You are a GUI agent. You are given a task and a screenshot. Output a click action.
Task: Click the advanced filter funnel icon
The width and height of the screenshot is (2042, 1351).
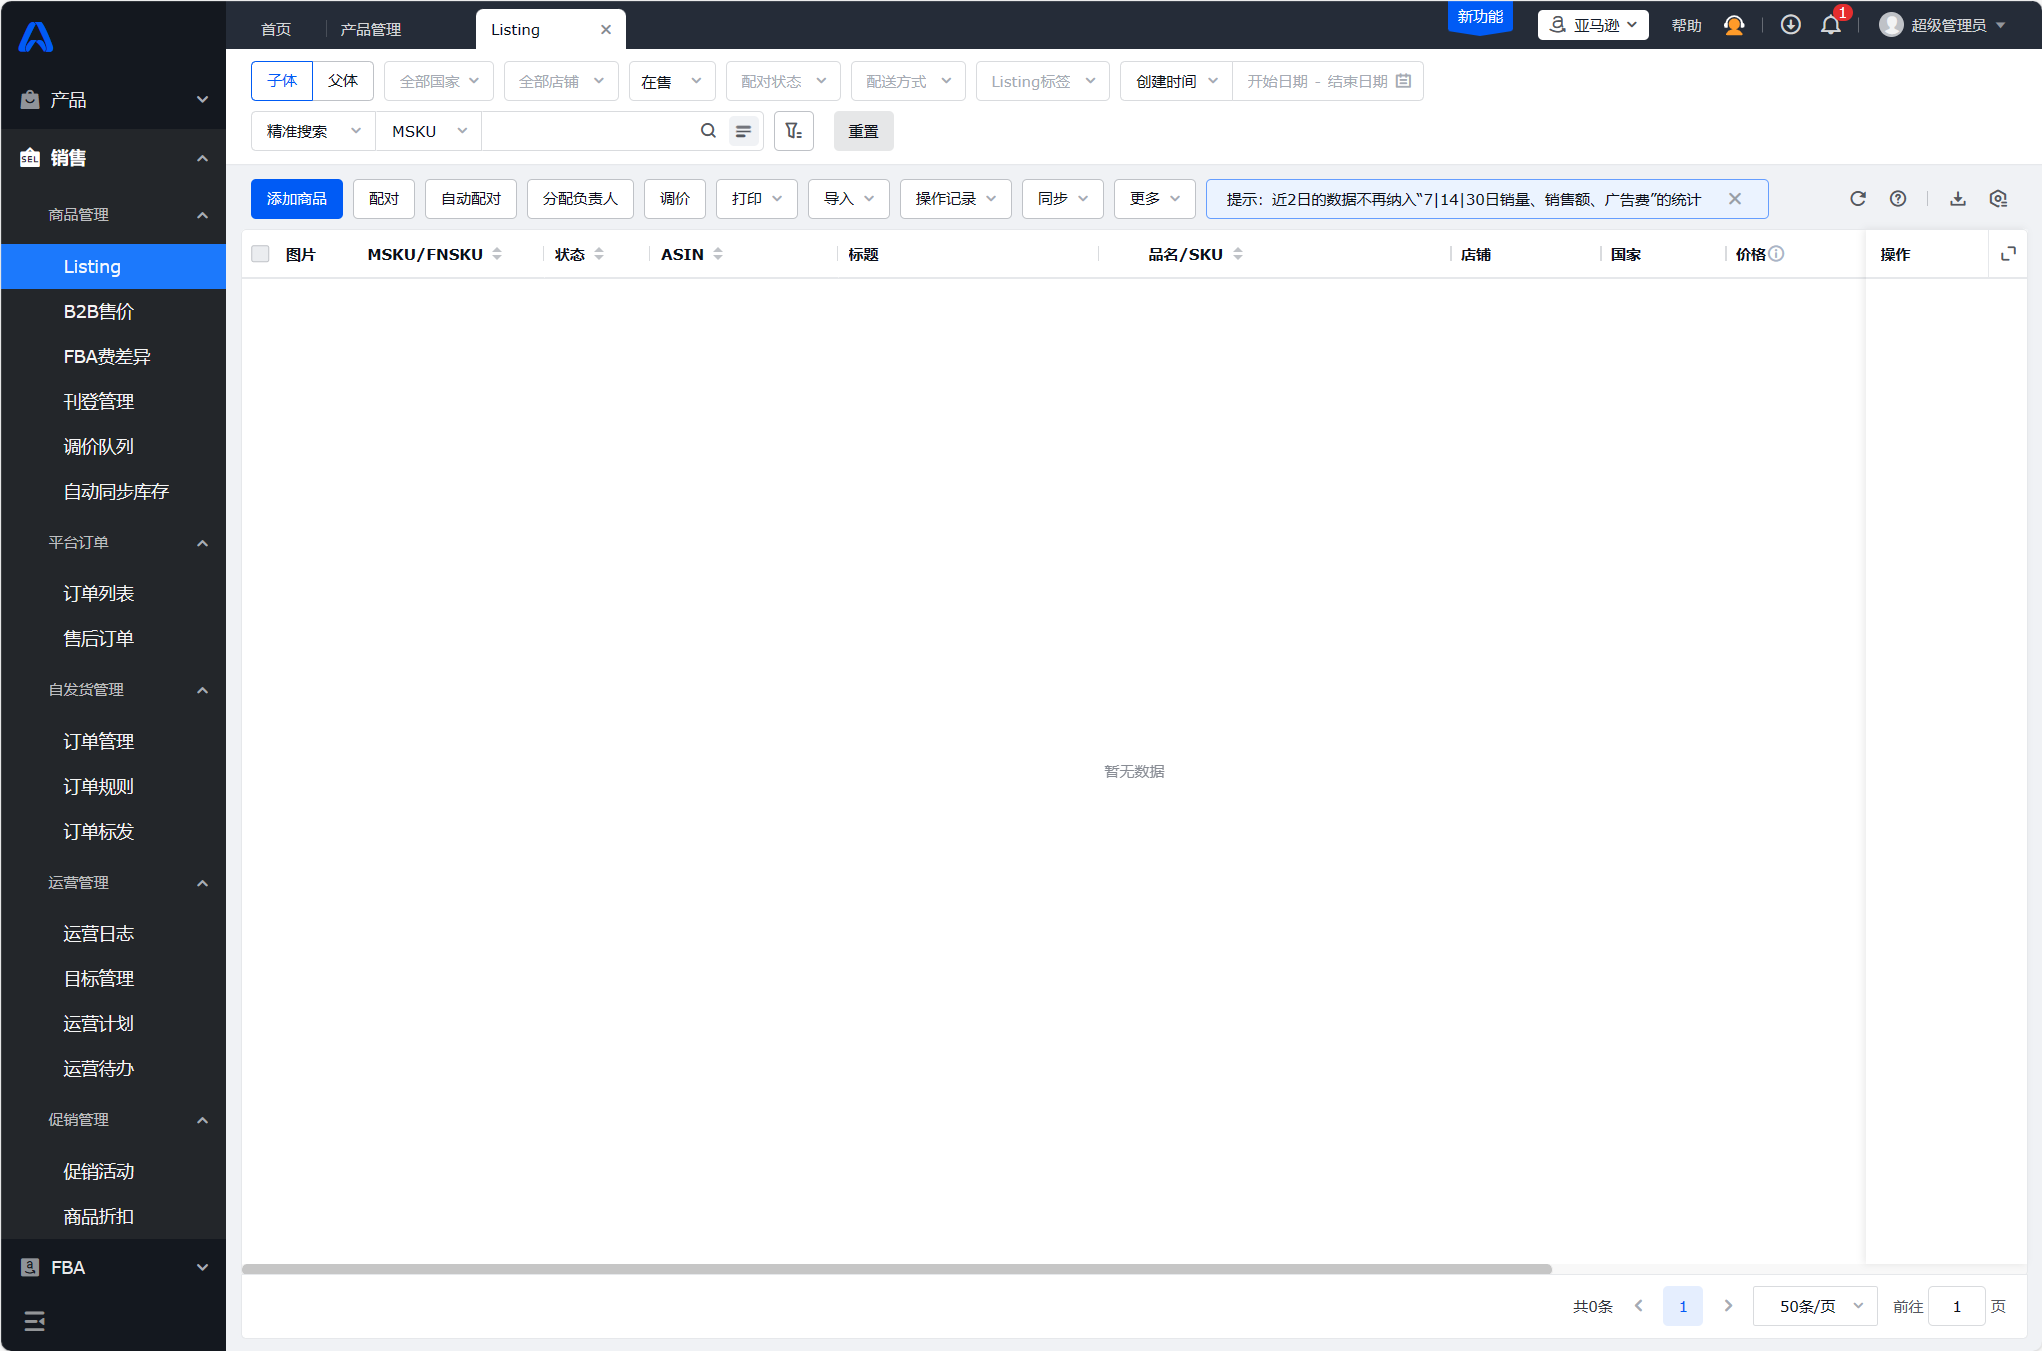coord(793,131)
